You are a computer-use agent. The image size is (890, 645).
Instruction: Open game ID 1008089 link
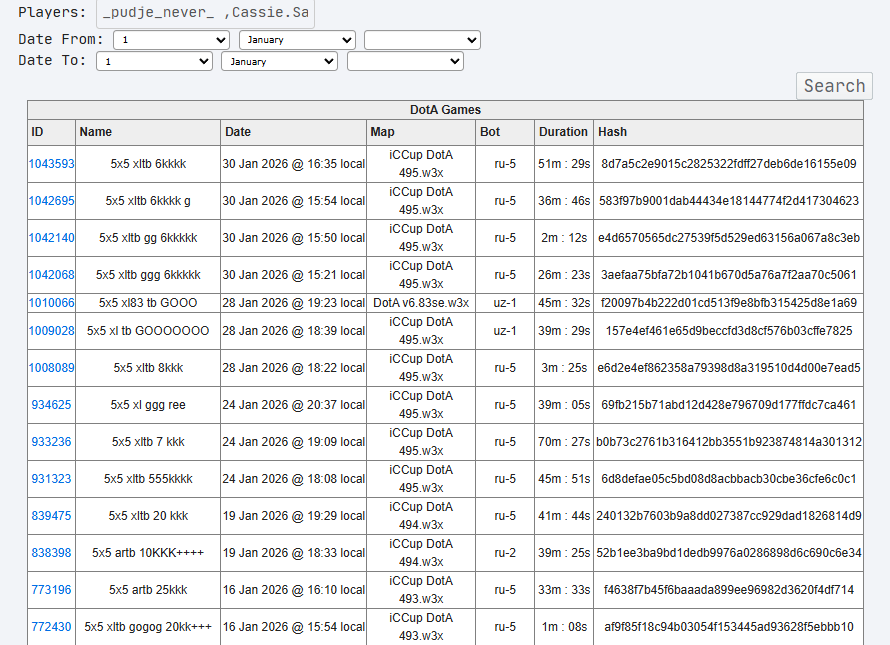[x=52, y=368]
